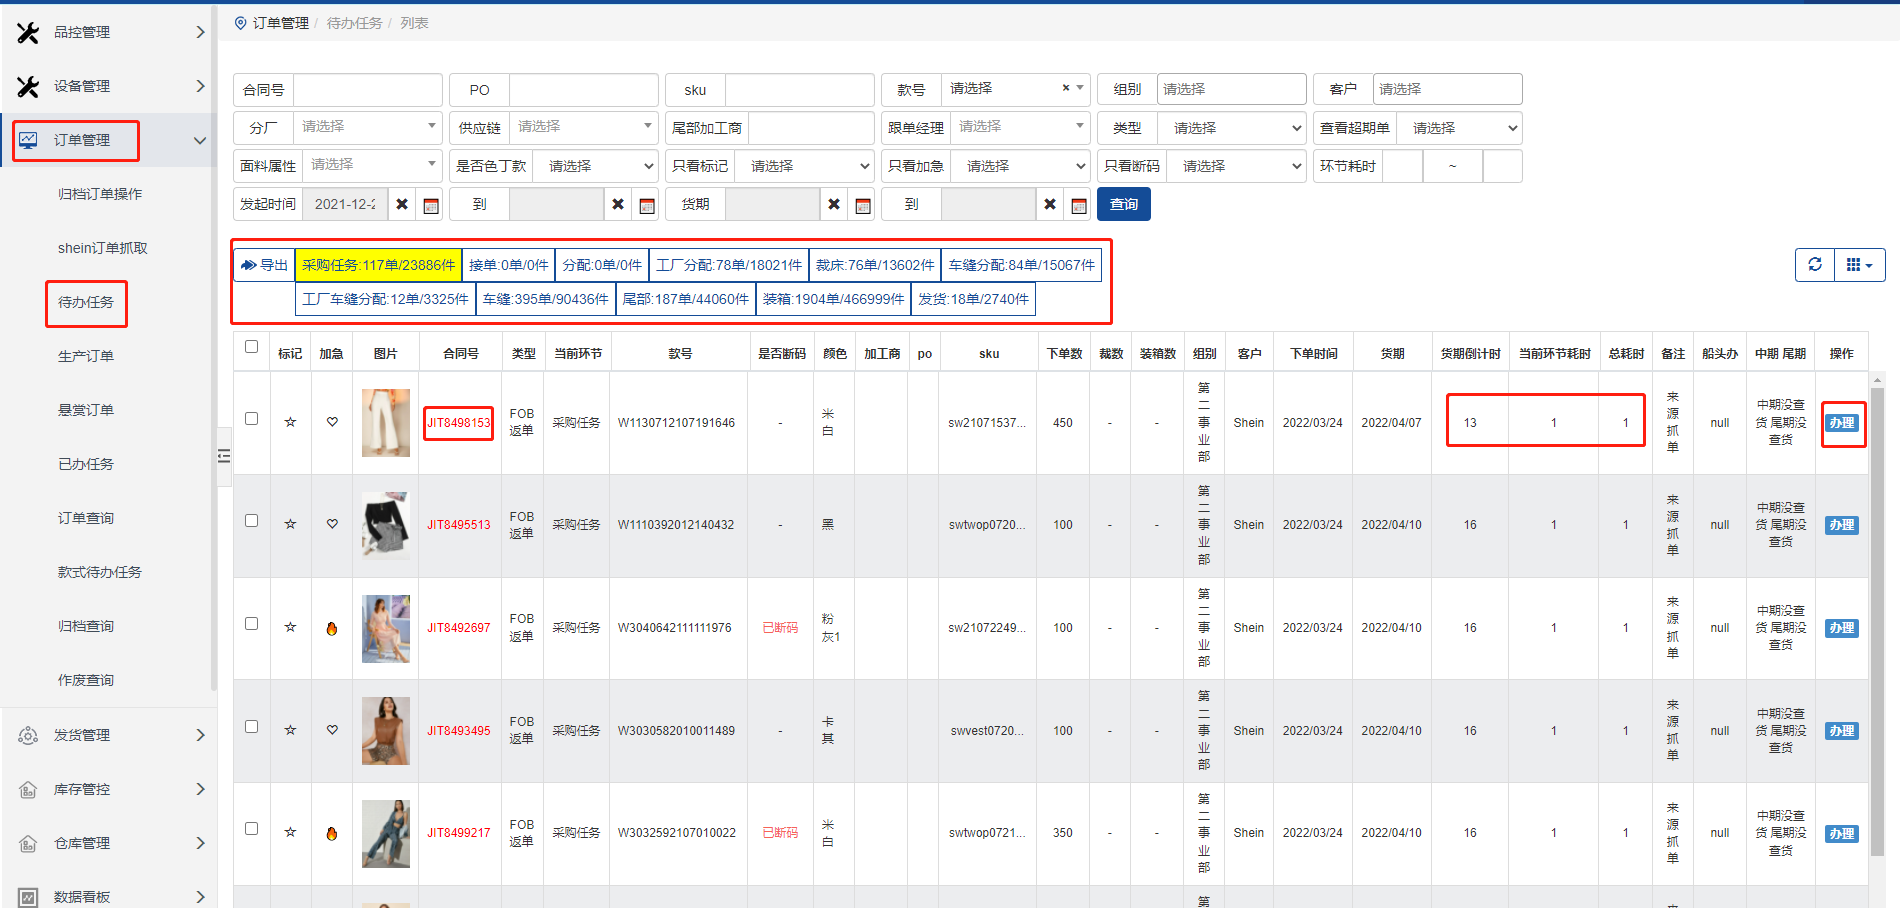This screenshot has width=1900, height=908.
Task: Click the refresh icon button above the table
Action: tap(1815, 265)
